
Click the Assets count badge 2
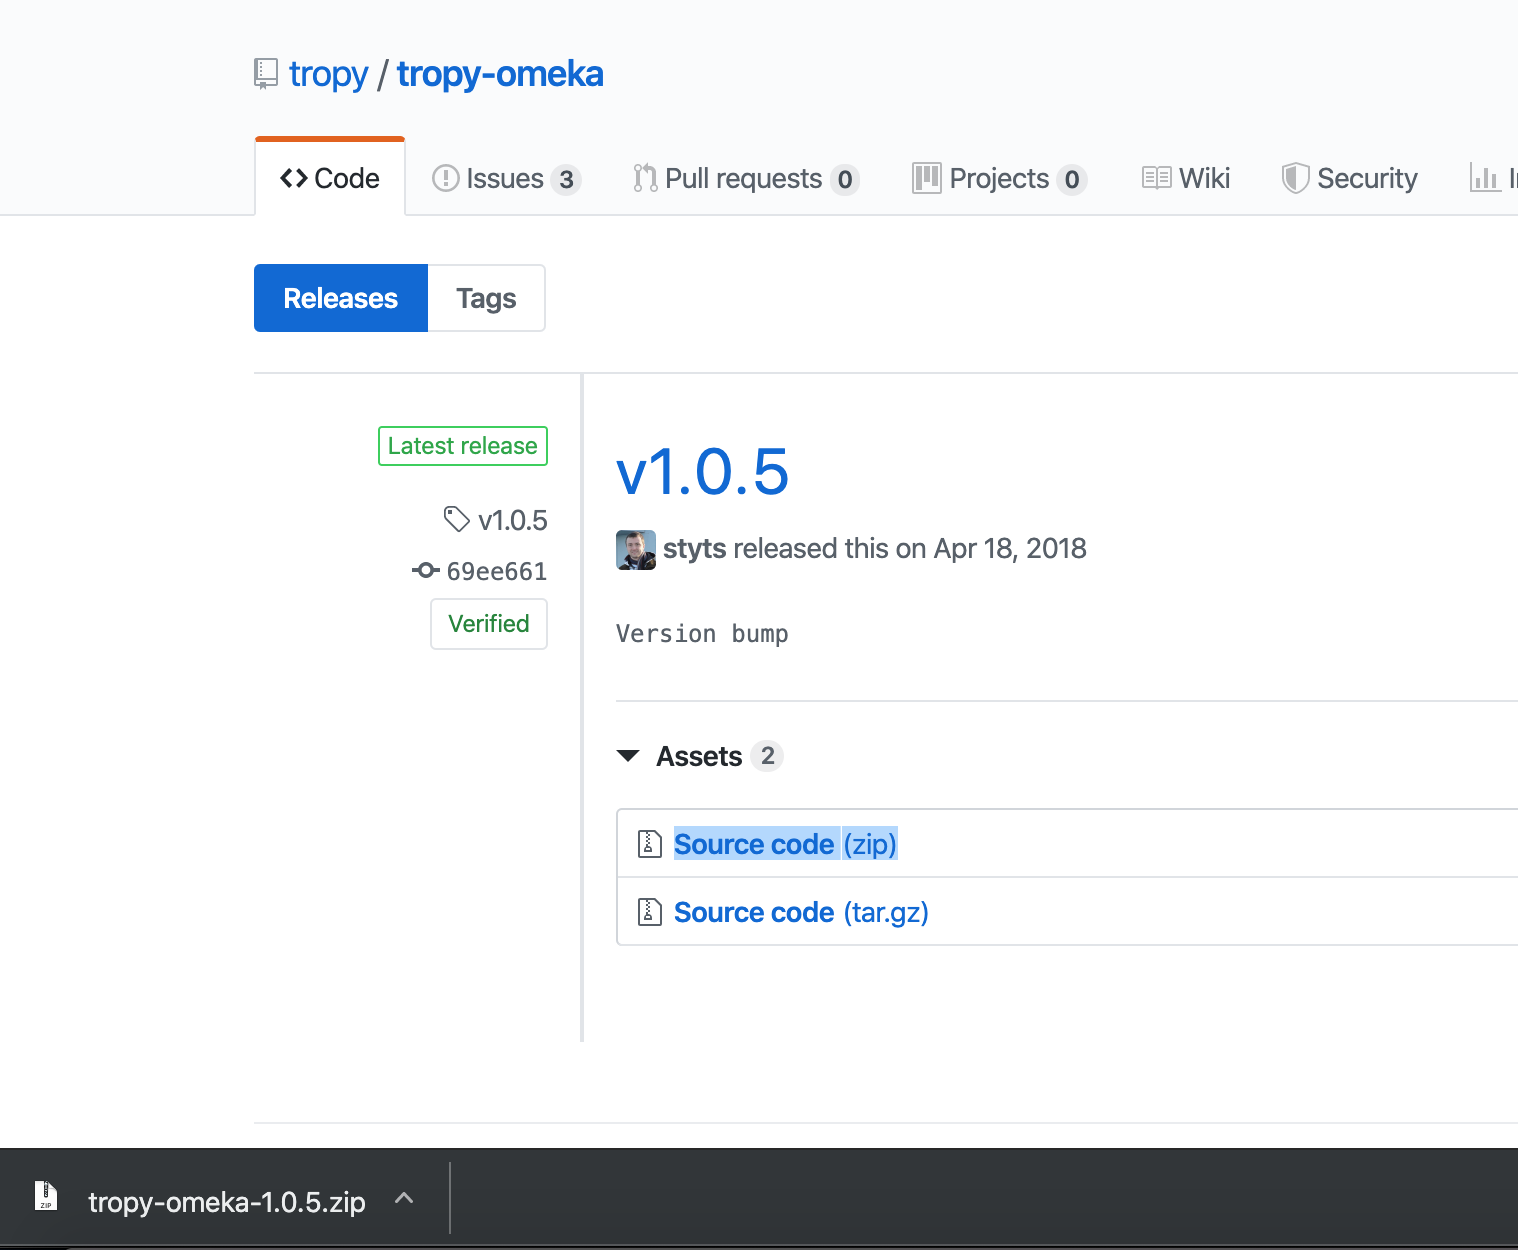[x=767, y=756]
